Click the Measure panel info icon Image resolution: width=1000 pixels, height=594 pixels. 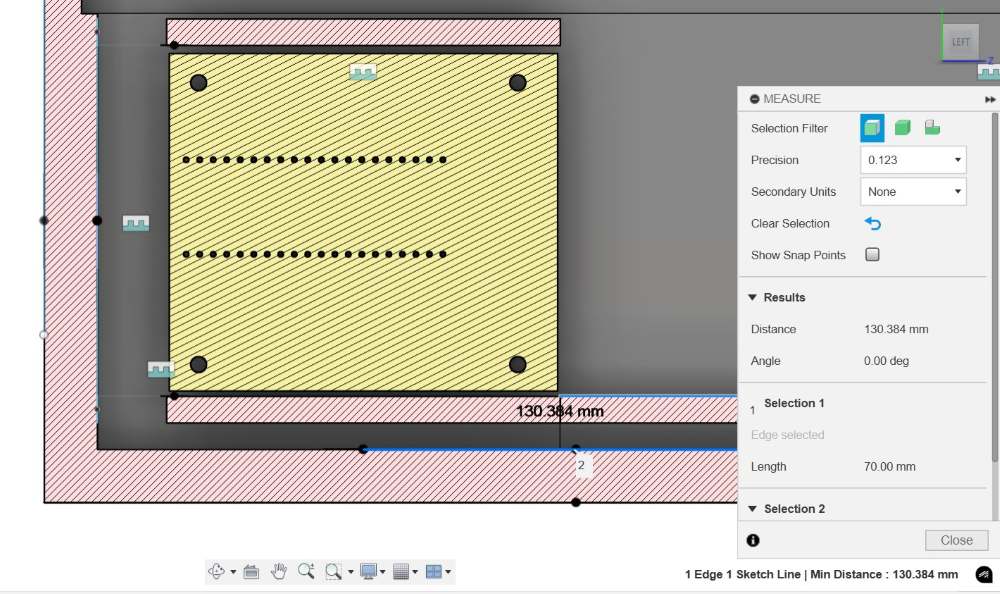tap(753, 540)
